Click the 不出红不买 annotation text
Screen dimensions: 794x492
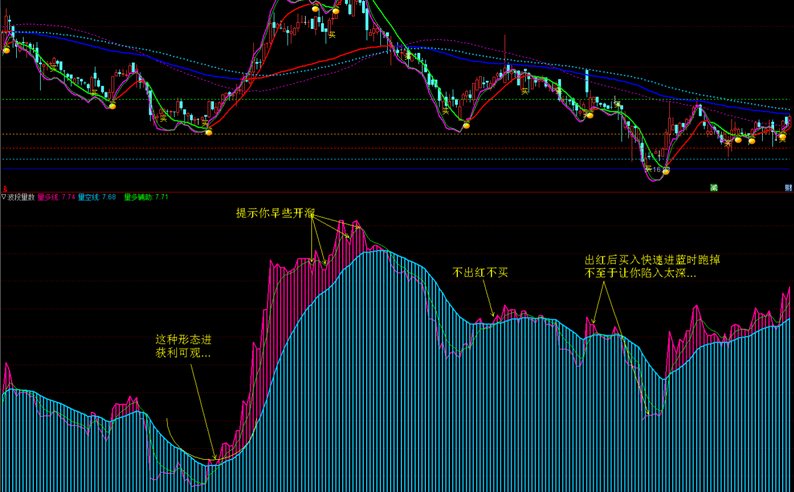pos(480,273)
